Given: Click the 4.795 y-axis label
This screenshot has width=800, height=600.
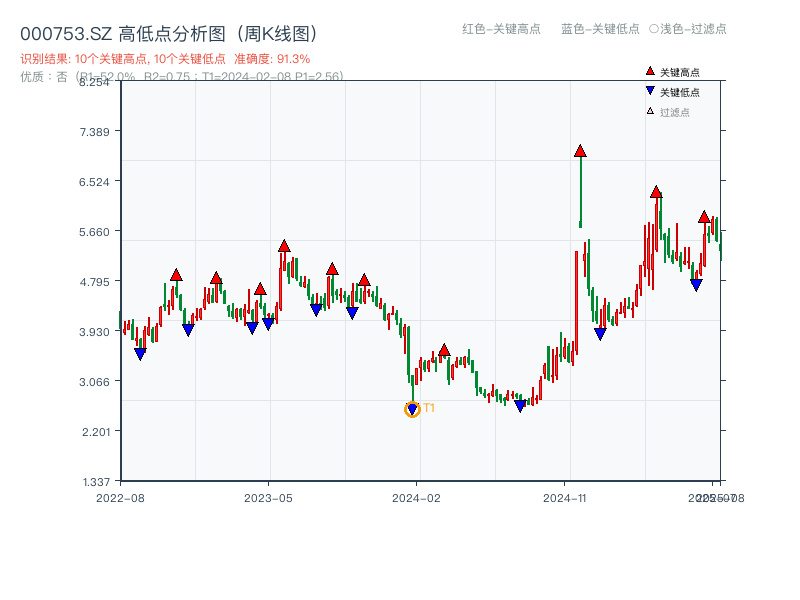Looking at the screenshot, I should (94, 282).
